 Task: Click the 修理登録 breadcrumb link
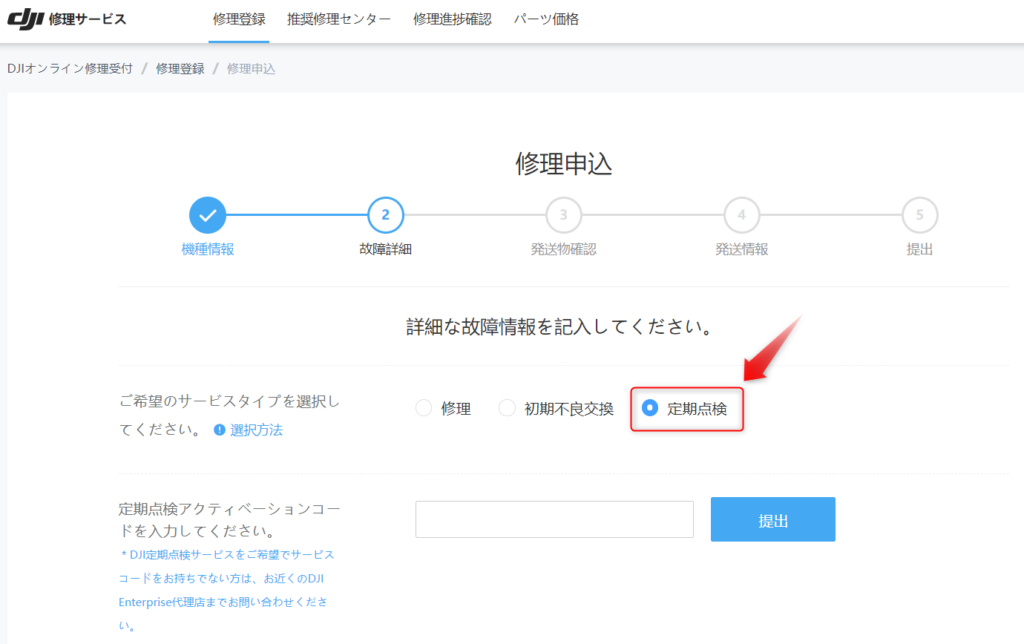(x=180, y=68)
